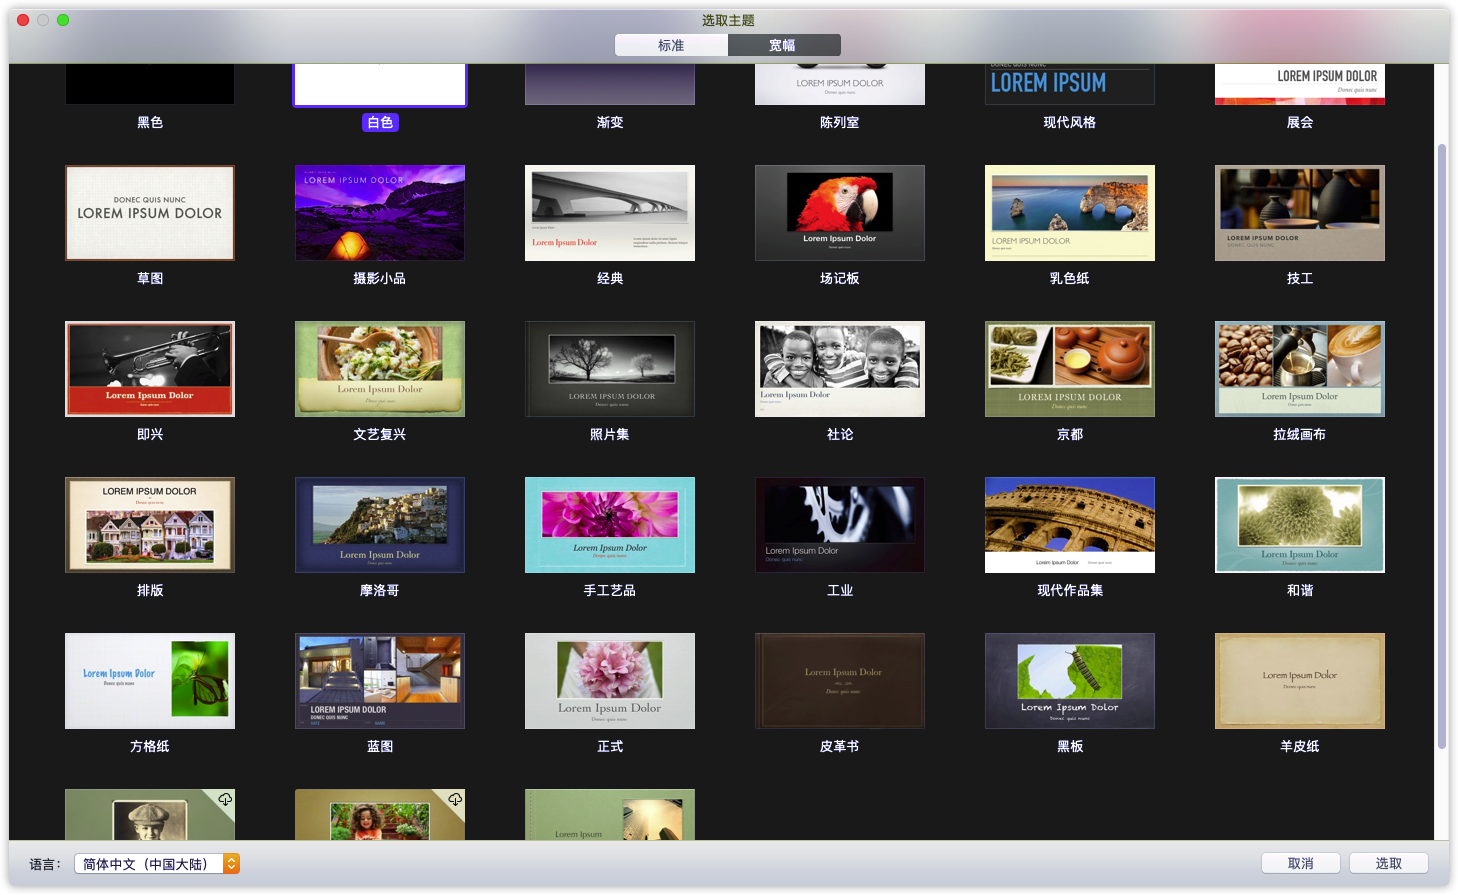Switch to the 宽幅 tab
Viewport: 1458px width, 895px height.
click(x=783, y=45)
